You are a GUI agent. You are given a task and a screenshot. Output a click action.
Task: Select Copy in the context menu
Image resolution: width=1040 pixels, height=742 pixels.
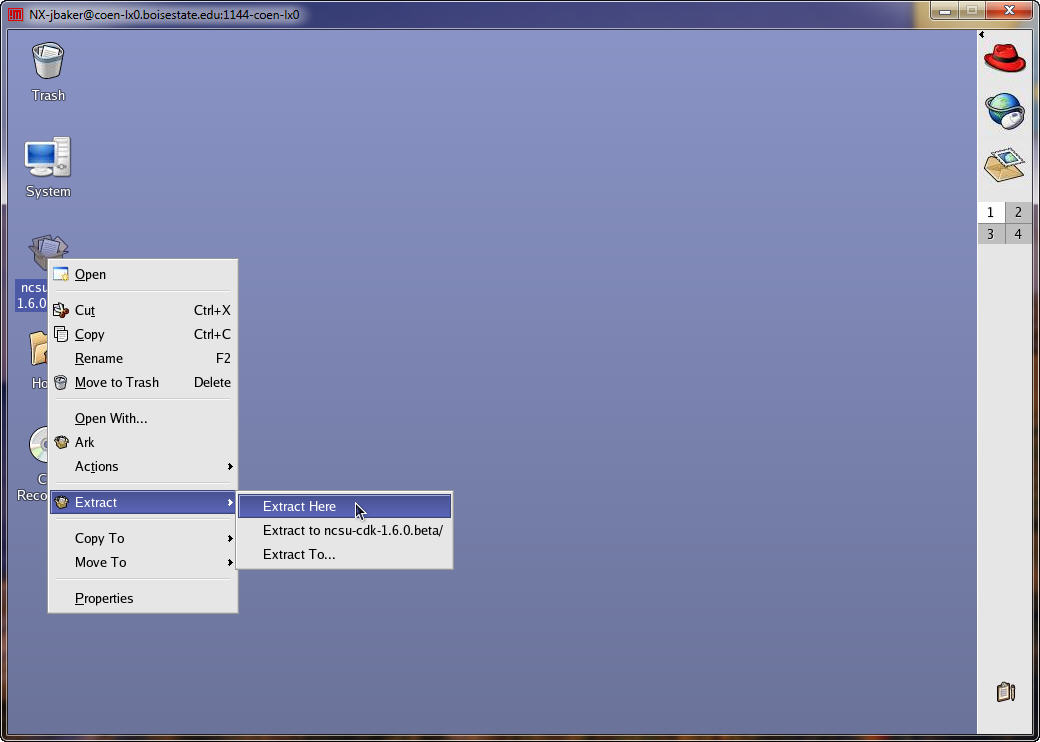pyautogui.click(x=143, y=334)
